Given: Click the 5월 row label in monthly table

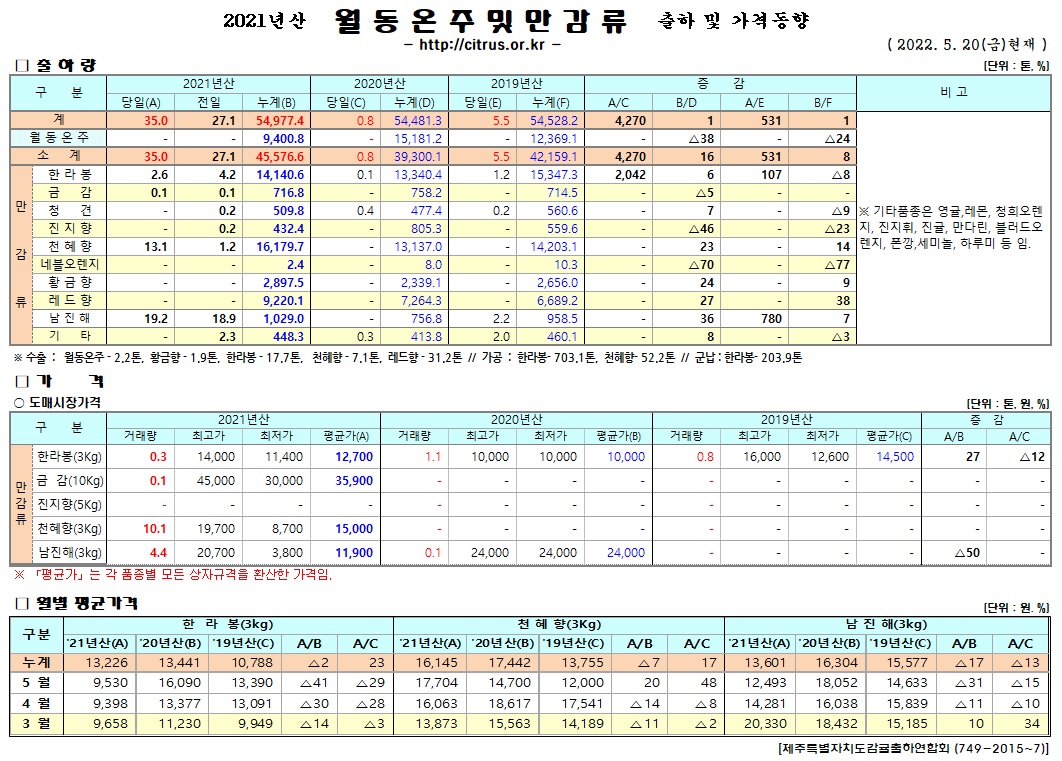Looking at the screenshot, I should (x=29, y=684).
